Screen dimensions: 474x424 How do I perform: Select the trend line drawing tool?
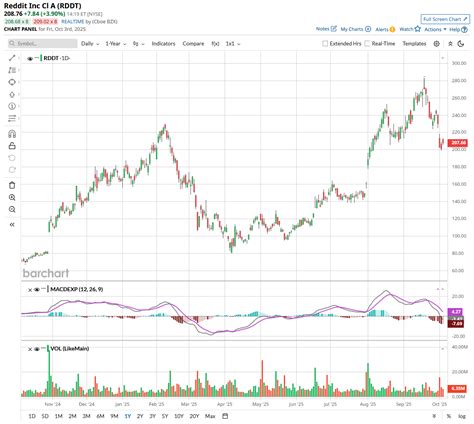tap(12, 58)
